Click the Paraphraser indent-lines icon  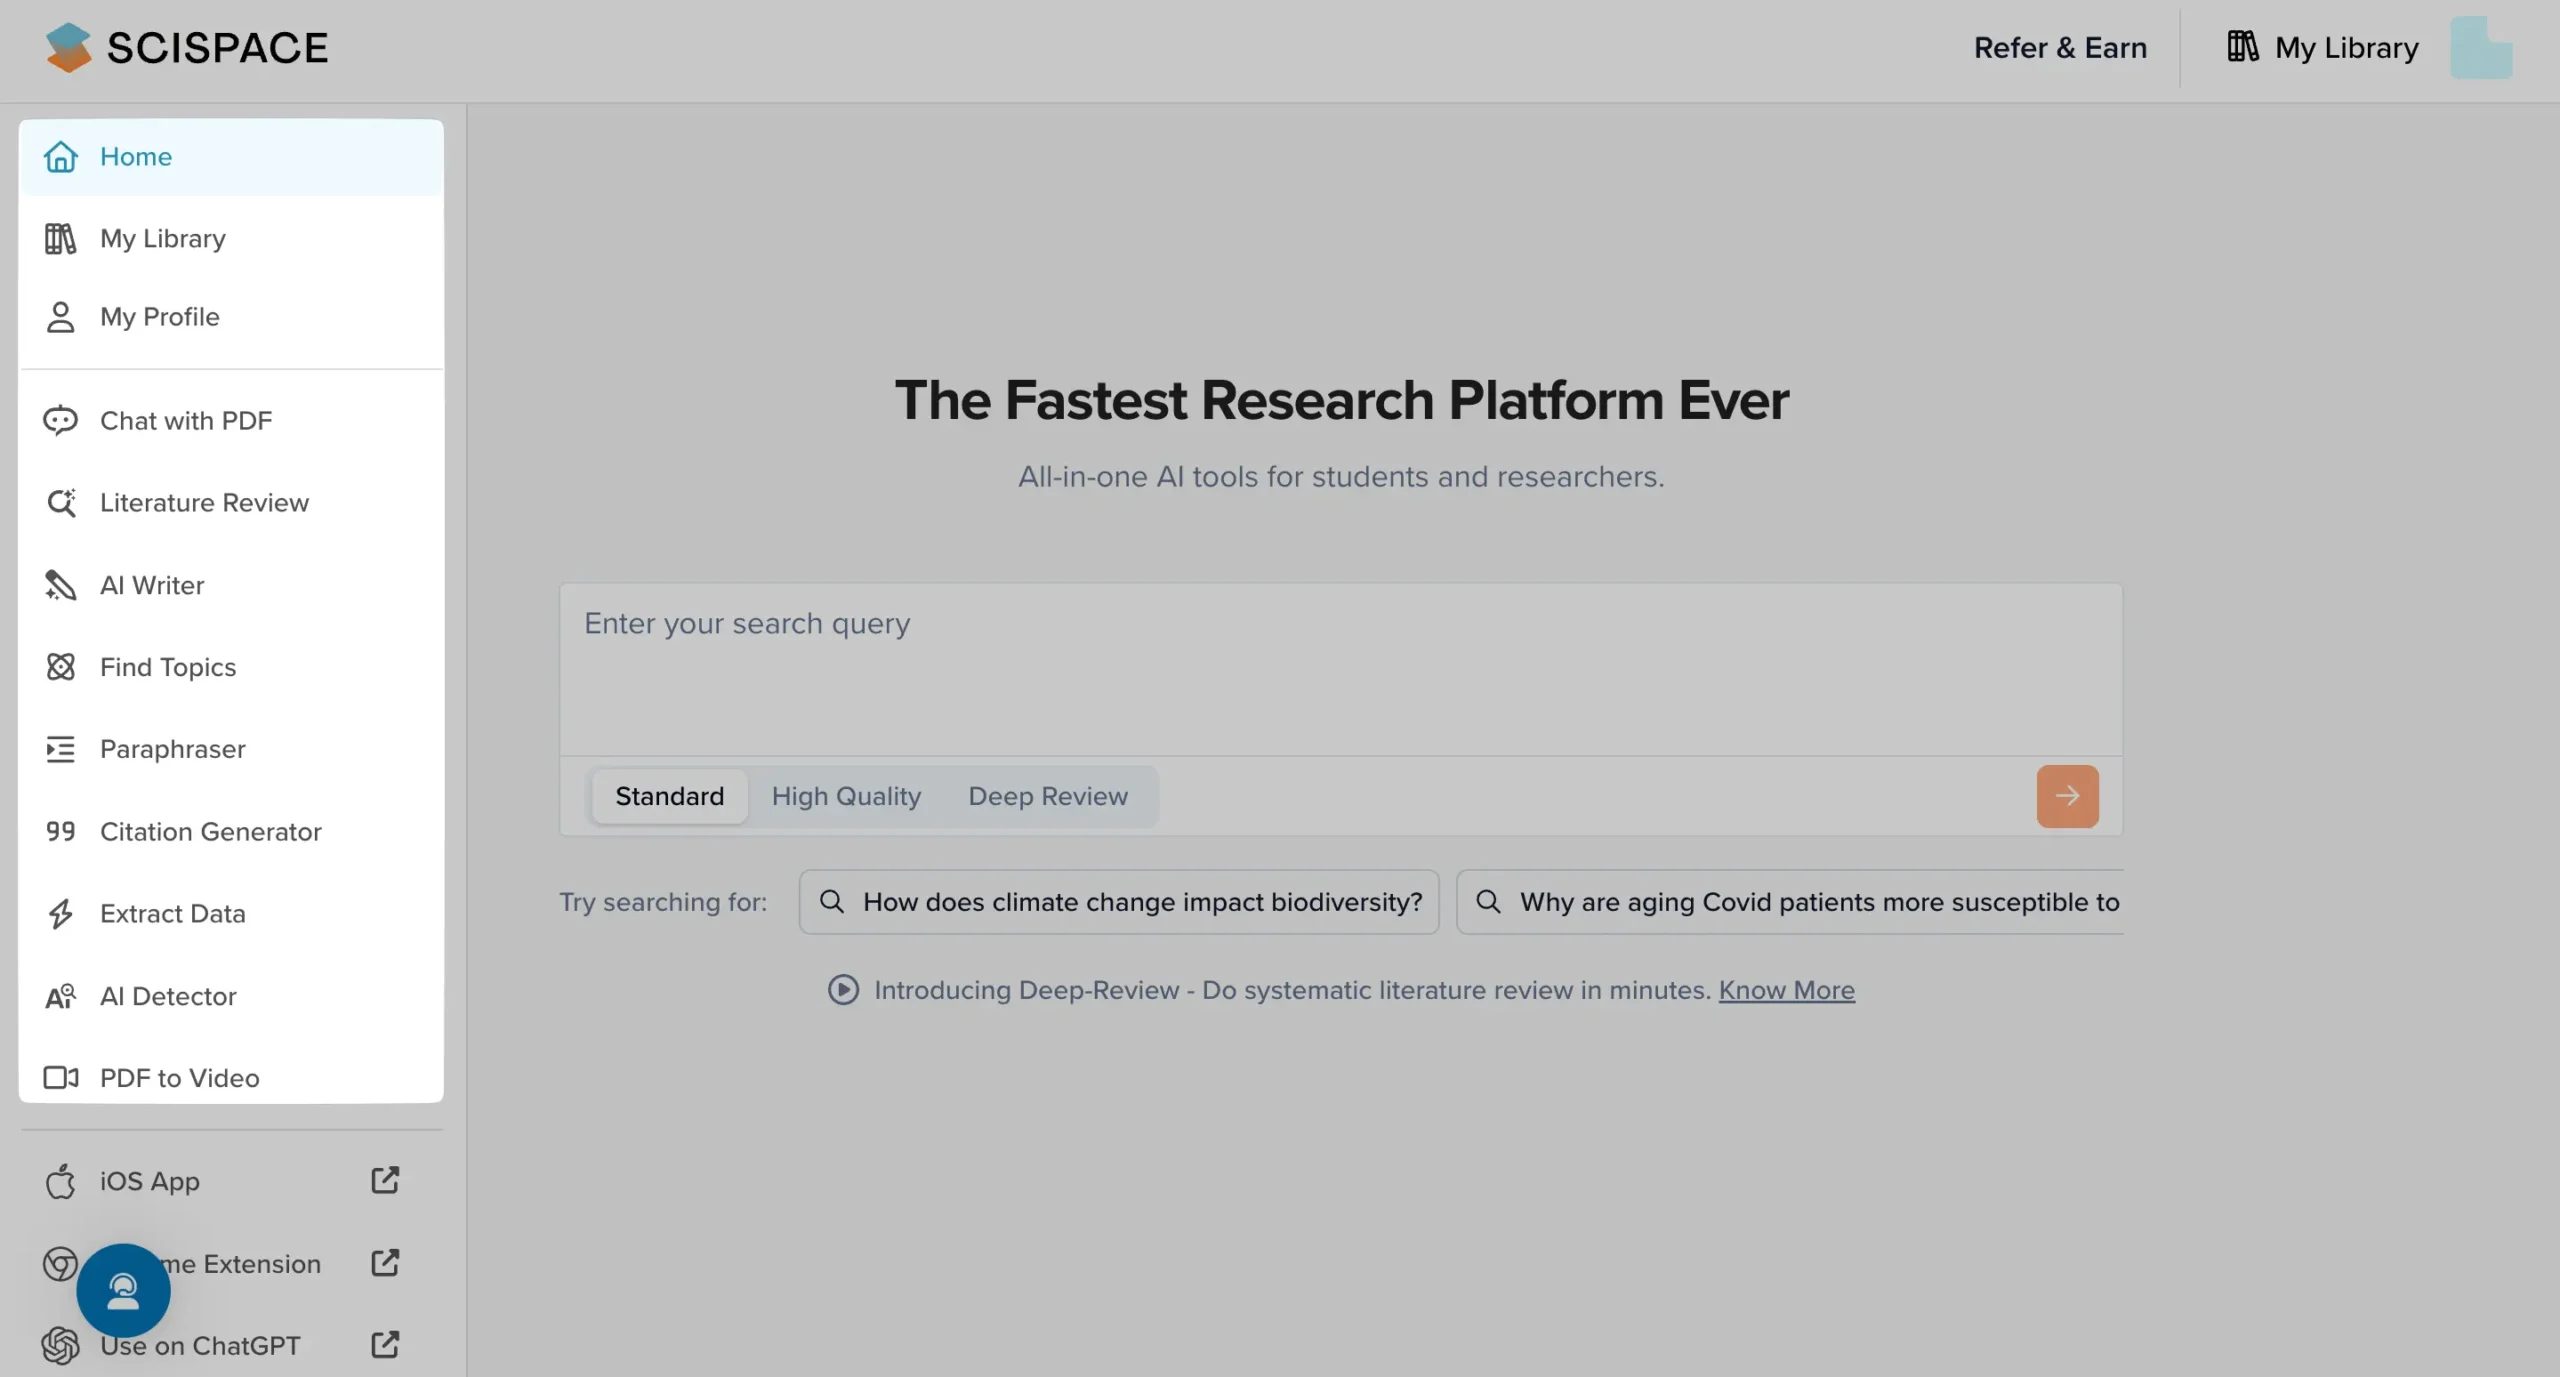point(61,749)
